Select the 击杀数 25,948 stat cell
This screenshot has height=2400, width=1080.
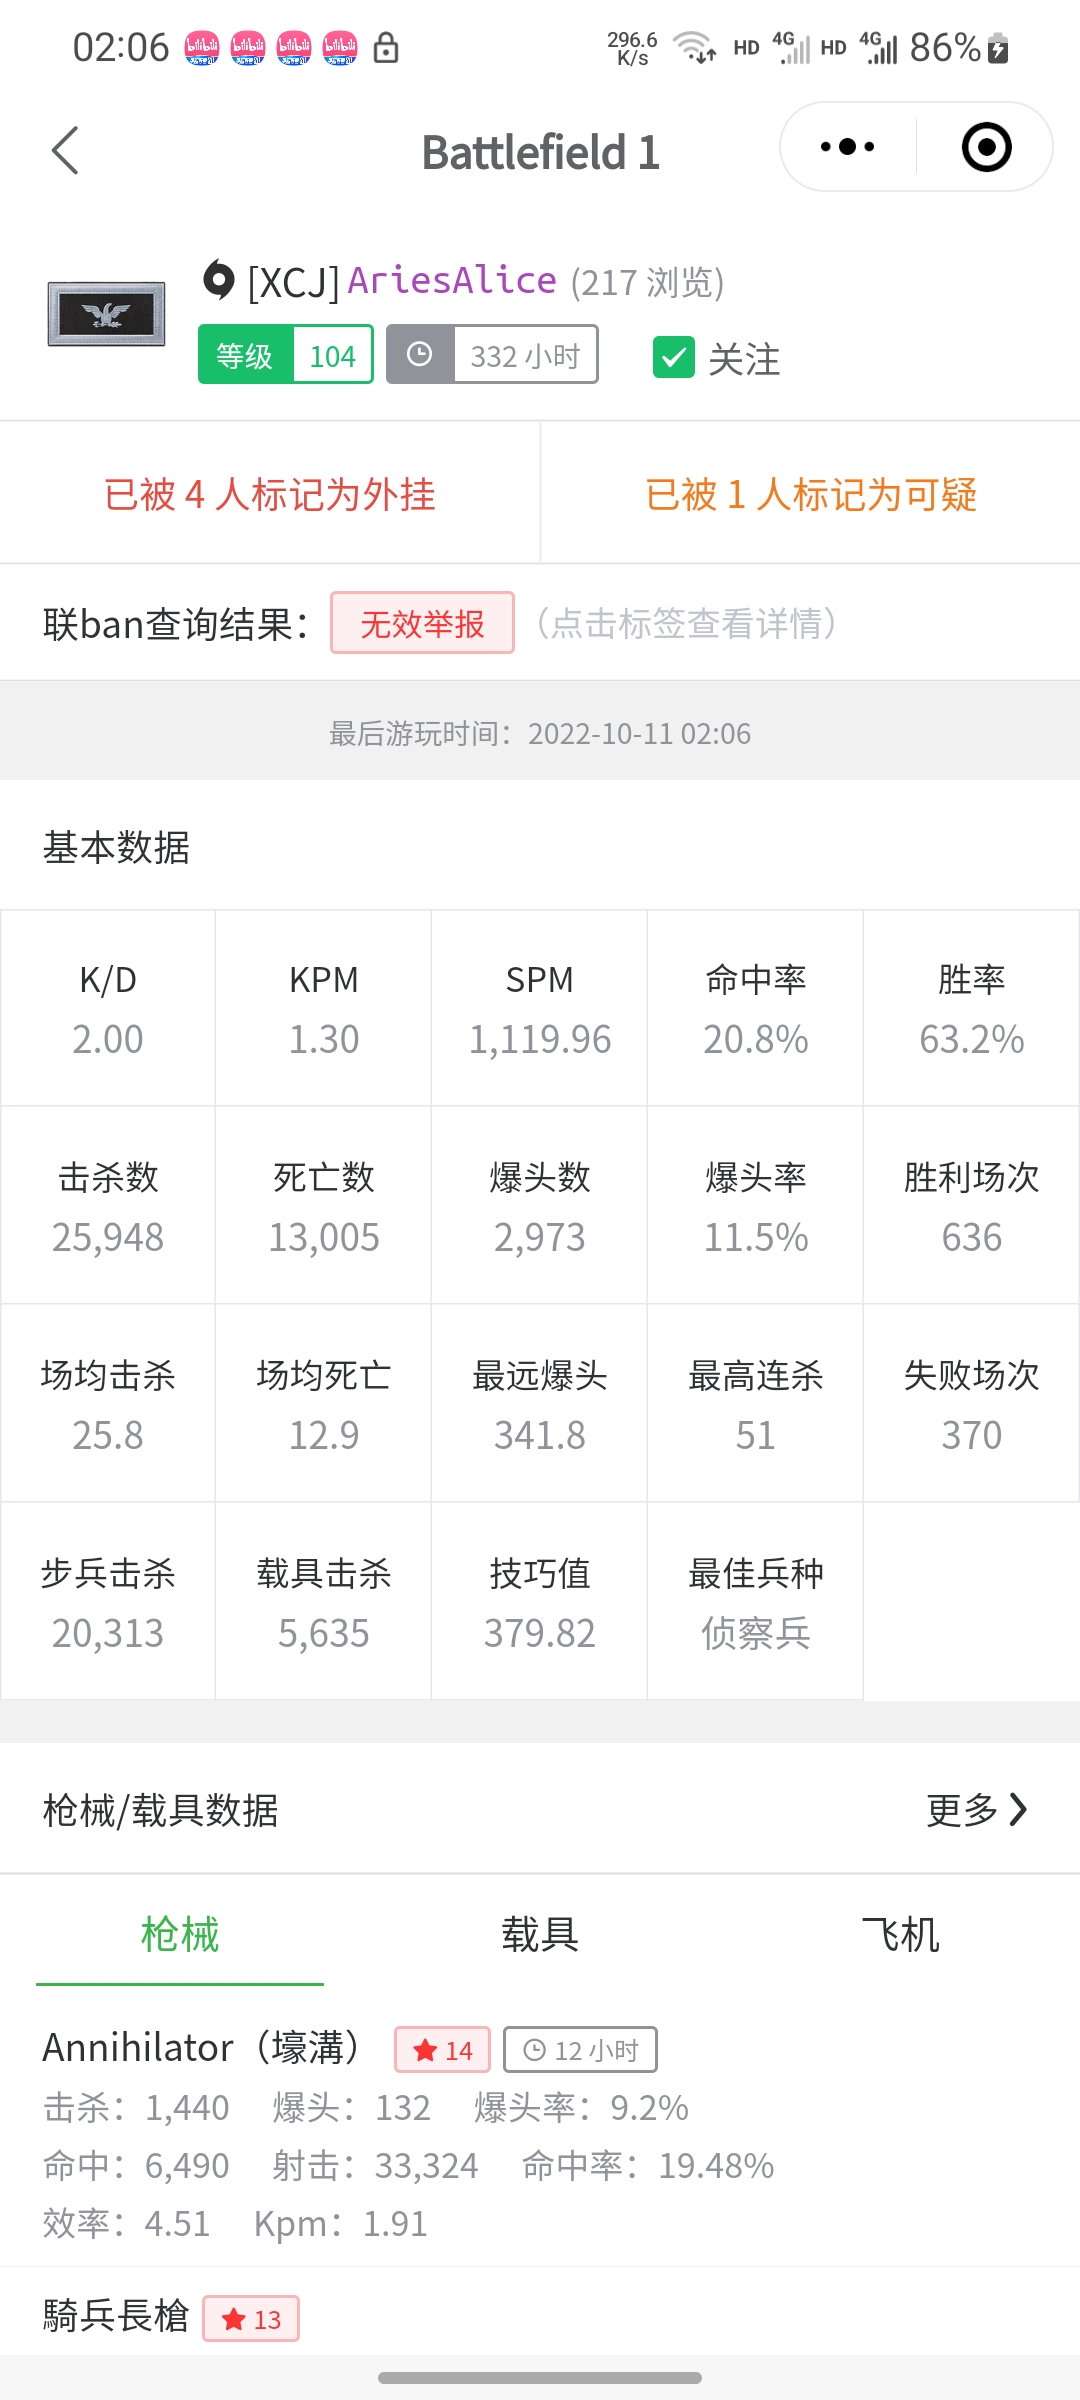pyautogui.click(x=108, y=1206)
